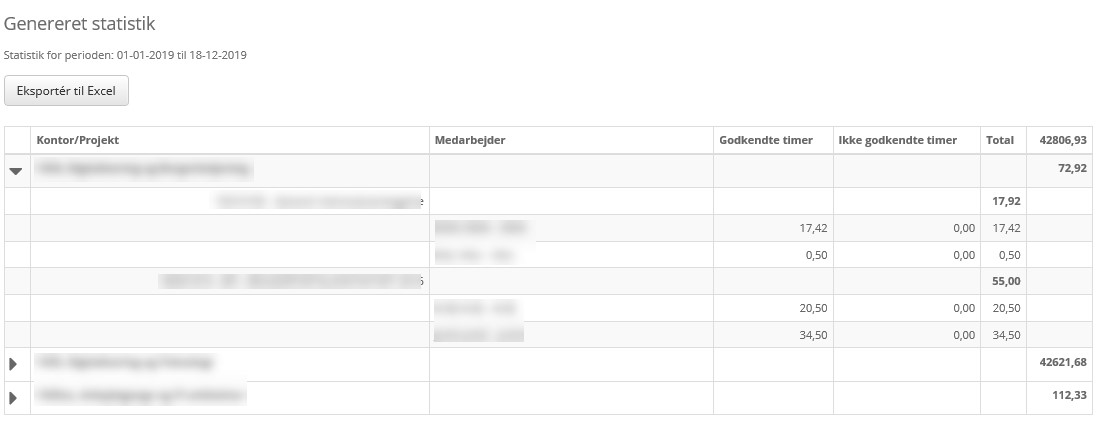This screenshot has width=1102, height=435.
Task: Click the Eksportér til Excel button
Action: pos(66,90)
